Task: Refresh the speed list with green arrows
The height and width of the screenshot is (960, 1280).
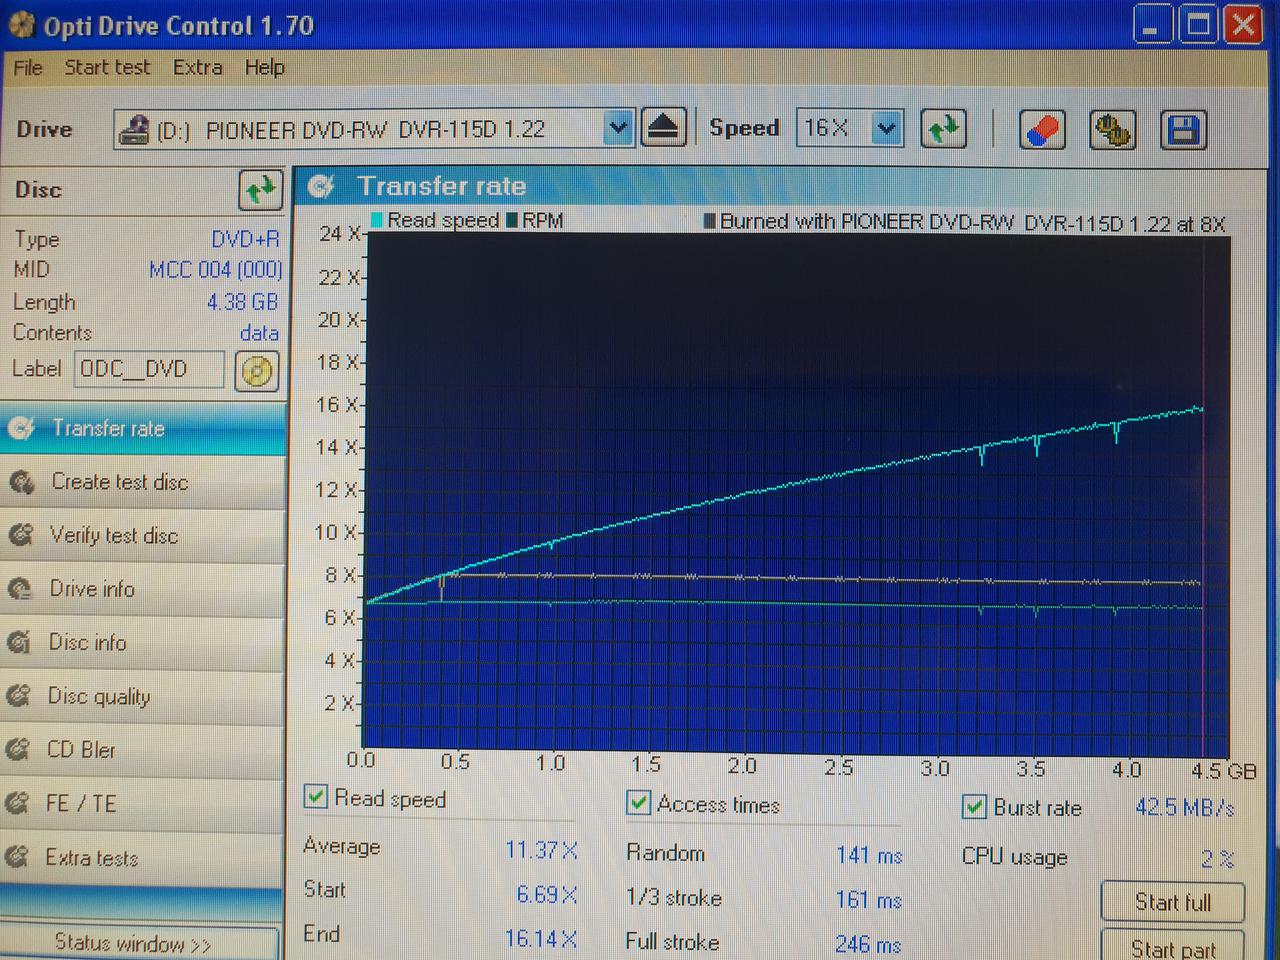Action: point(943,128)
